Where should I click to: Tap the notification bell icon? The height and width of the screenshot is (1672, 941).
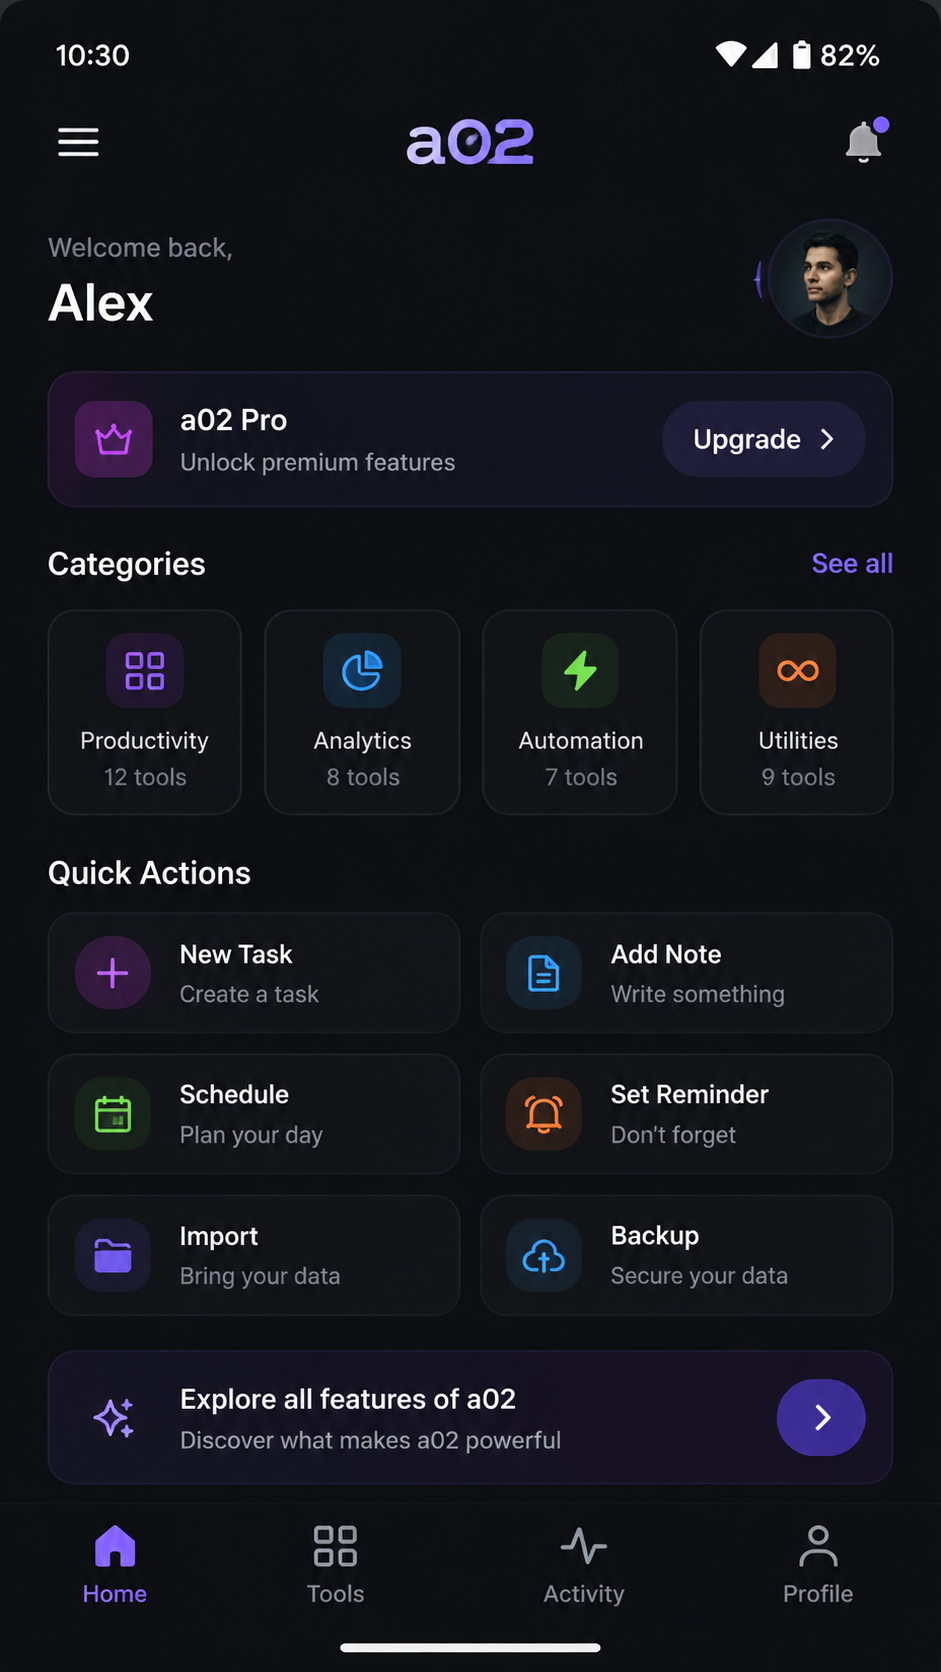[865, 141]
